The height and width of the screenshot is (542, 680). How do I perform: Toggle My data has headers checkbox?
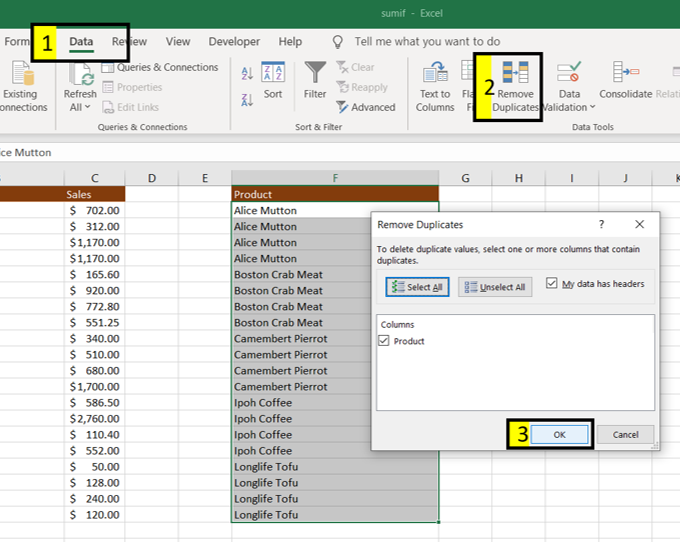pos(552,284)
